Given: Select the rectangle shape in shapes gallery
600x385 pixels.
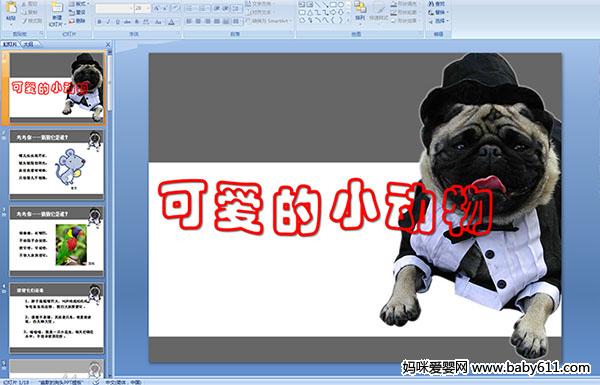Looking at the screenshot, I should pyautogui.click(x=334, y=4).
